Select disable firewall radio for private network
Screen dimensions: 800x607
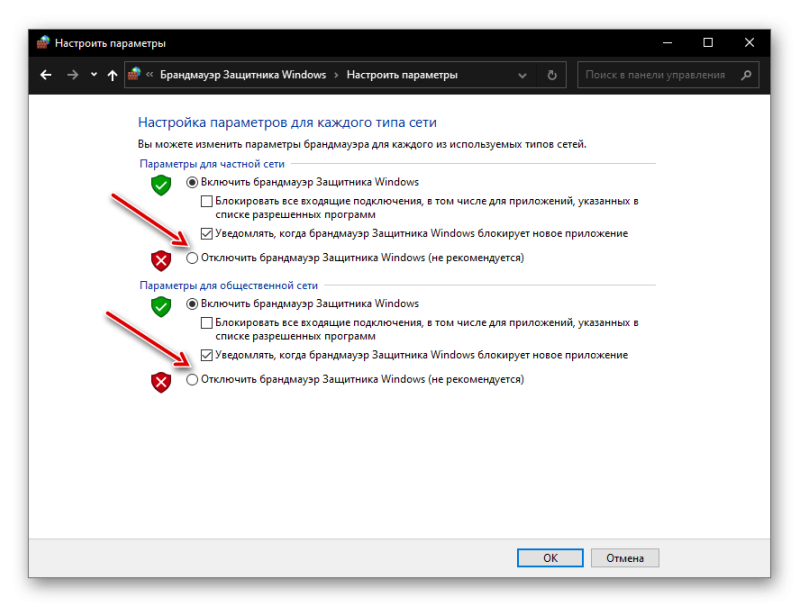point(192,258)
